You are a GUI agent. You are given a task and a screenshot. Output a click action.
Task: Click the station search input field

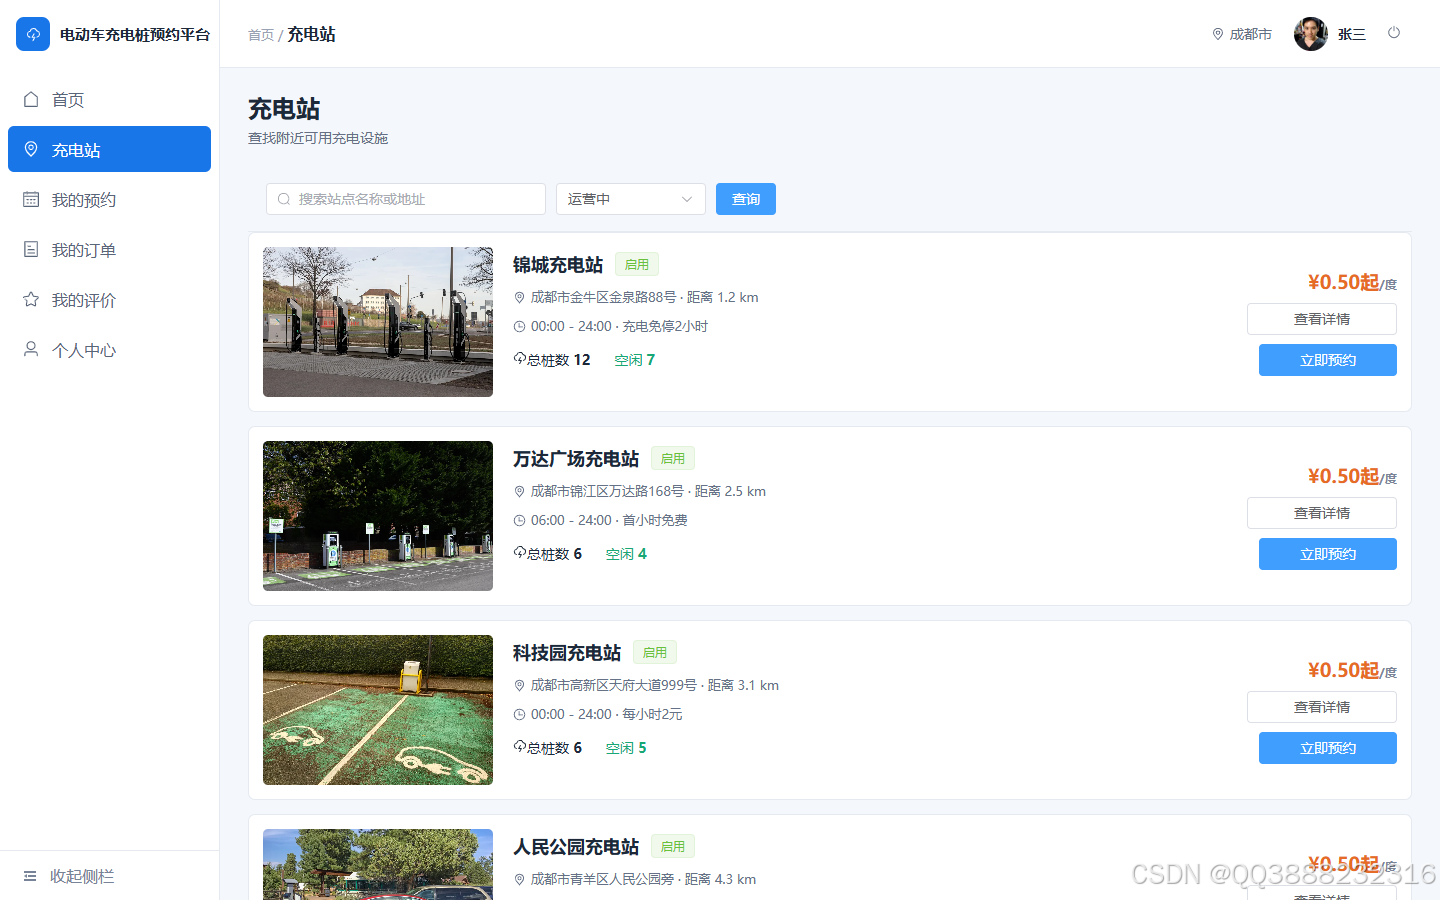tap(406, 199)
